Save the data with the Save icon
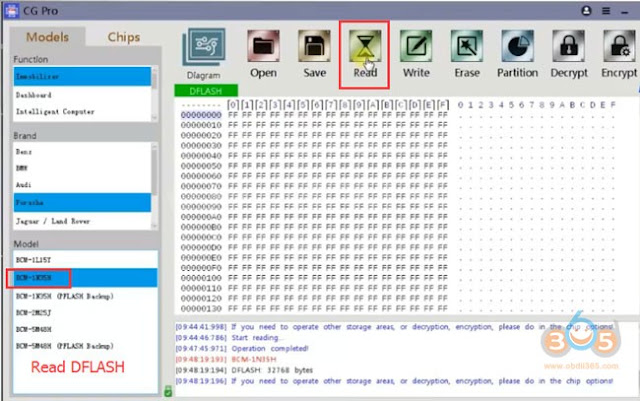Viewport: 640px width, 401px height. pos(314,46)
